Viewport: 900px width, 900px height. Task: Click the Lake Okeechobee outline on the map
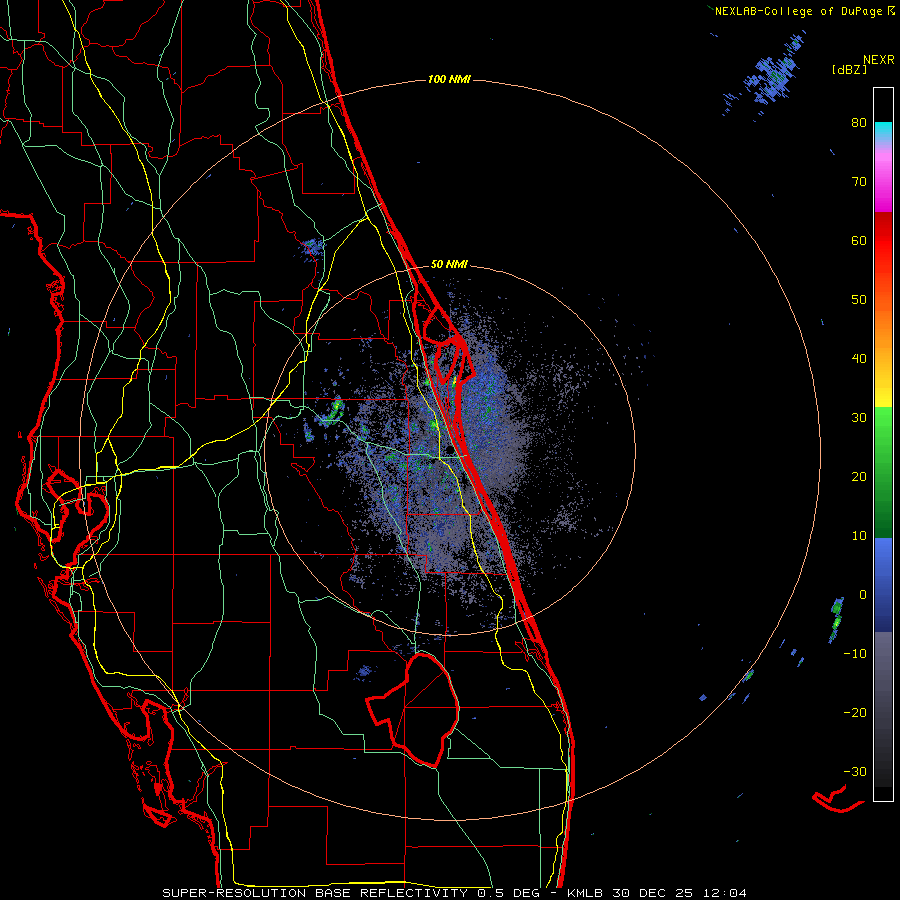click(x=413, y=709)
